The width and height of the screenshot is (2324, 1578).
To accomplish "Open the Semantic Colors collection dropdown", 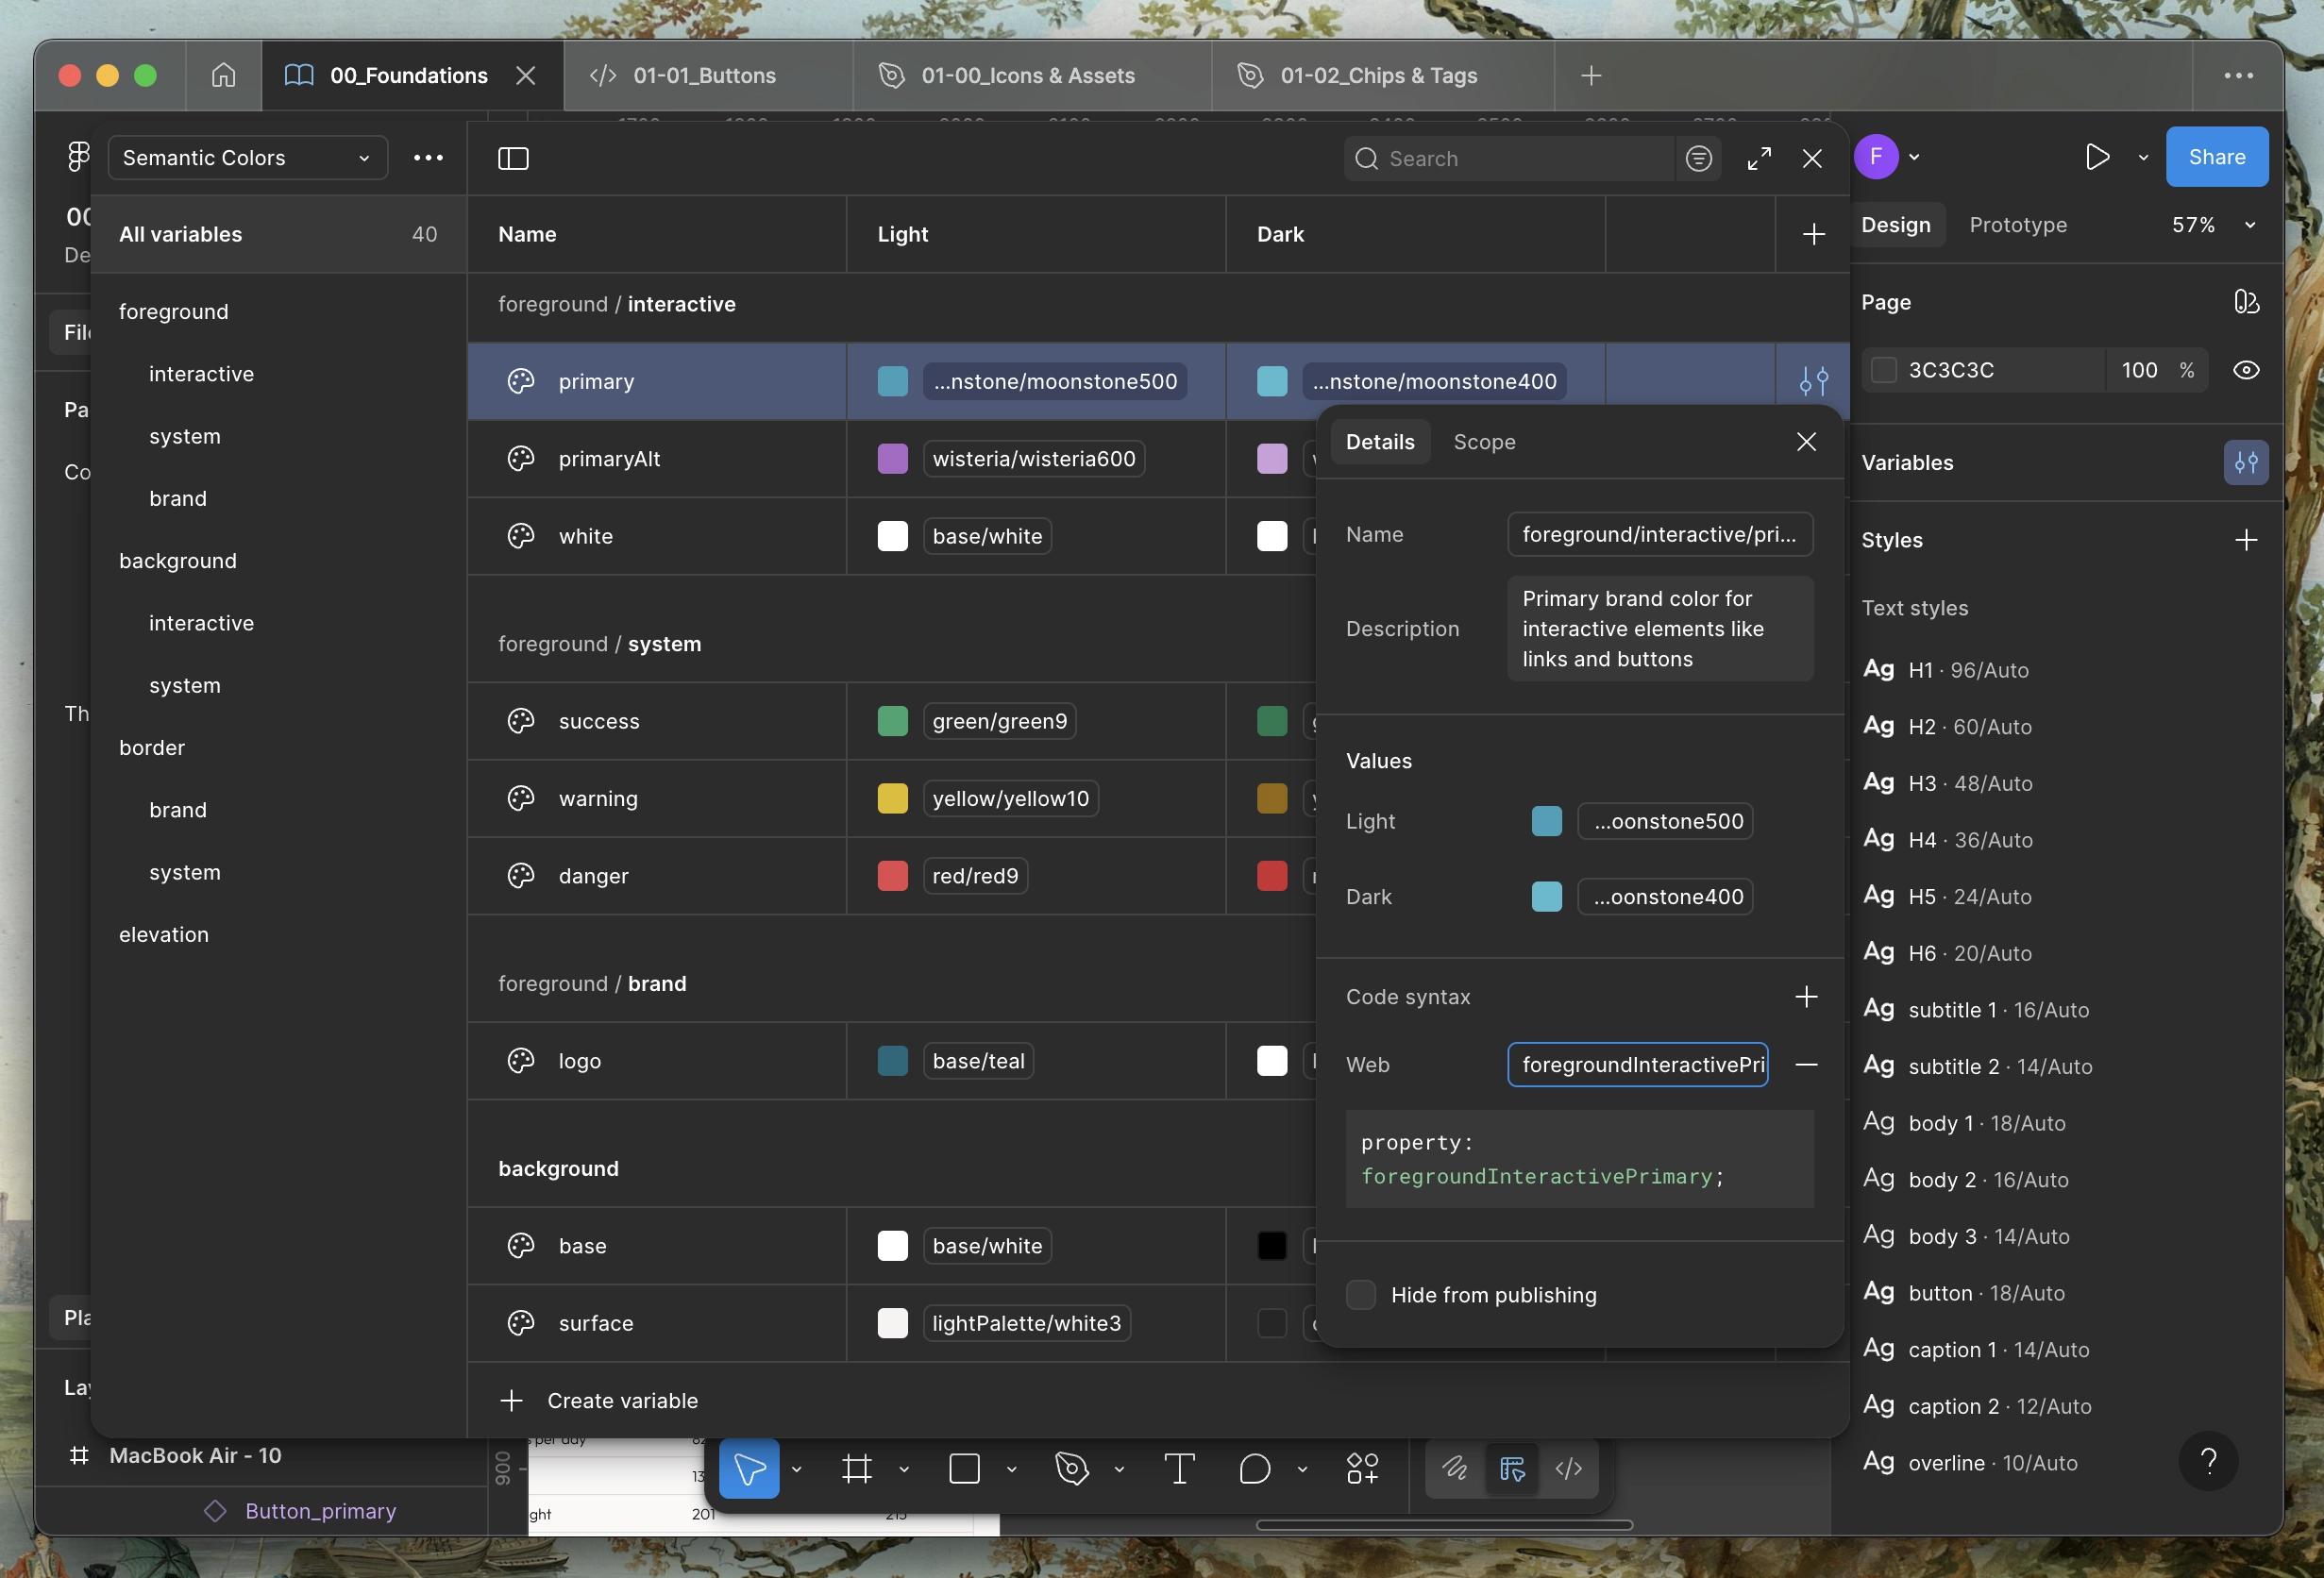I will click(247, 158).
